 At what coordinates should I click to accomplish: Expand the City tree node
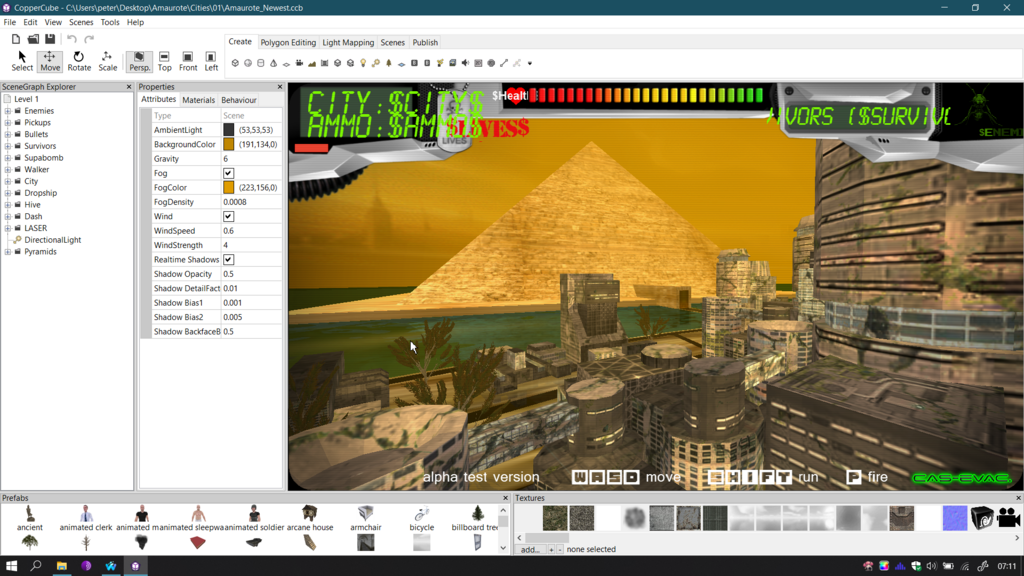coord(8,182)
